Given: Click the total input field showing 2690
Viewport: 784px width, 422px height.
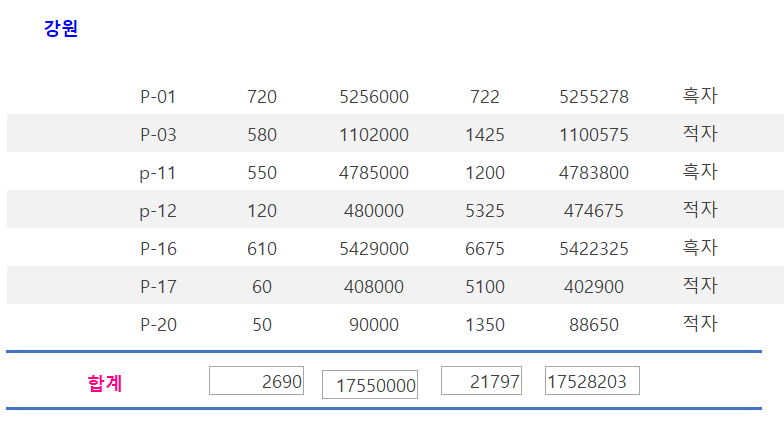Looking at the screenshot, I should pos(256,381).
